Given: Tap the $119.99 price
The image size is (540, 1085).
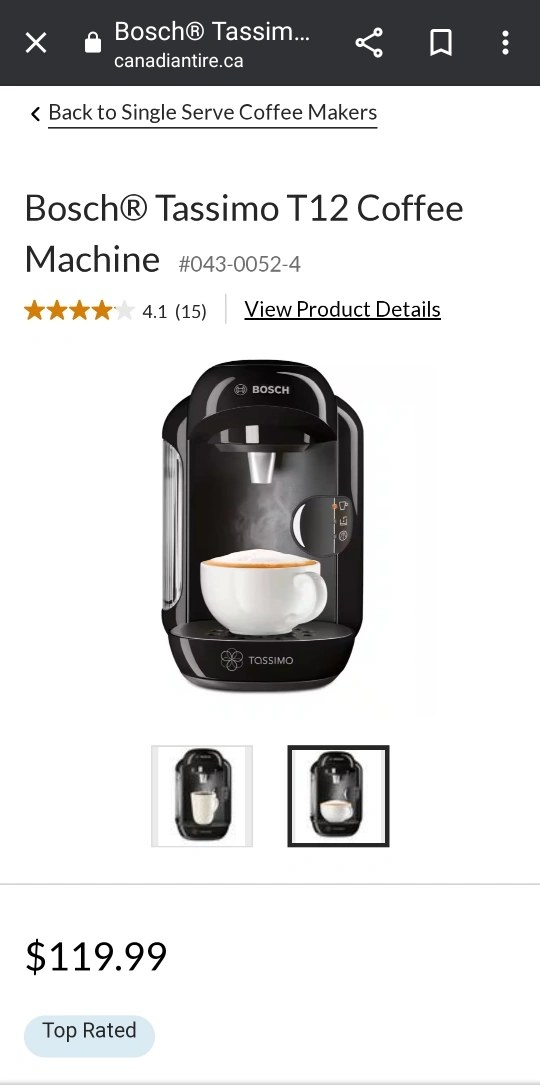Looking at the screenshot, I should pos(96,956).
